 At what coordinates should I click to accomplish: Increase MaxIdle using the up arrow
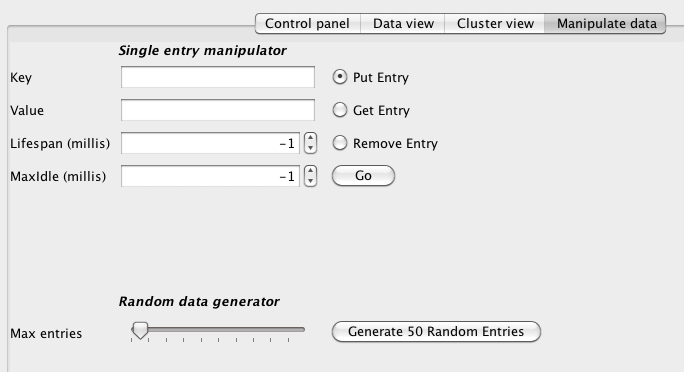(x=310, y=171)
